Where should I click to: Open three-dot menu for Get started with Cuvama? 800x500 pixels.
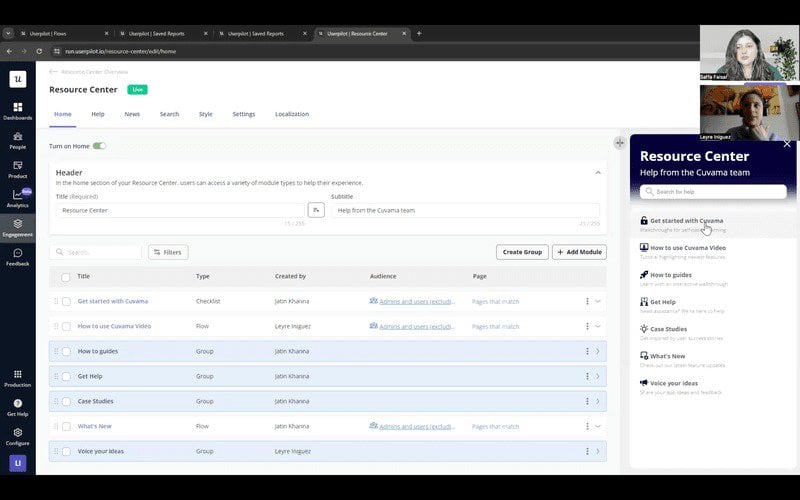586,301
